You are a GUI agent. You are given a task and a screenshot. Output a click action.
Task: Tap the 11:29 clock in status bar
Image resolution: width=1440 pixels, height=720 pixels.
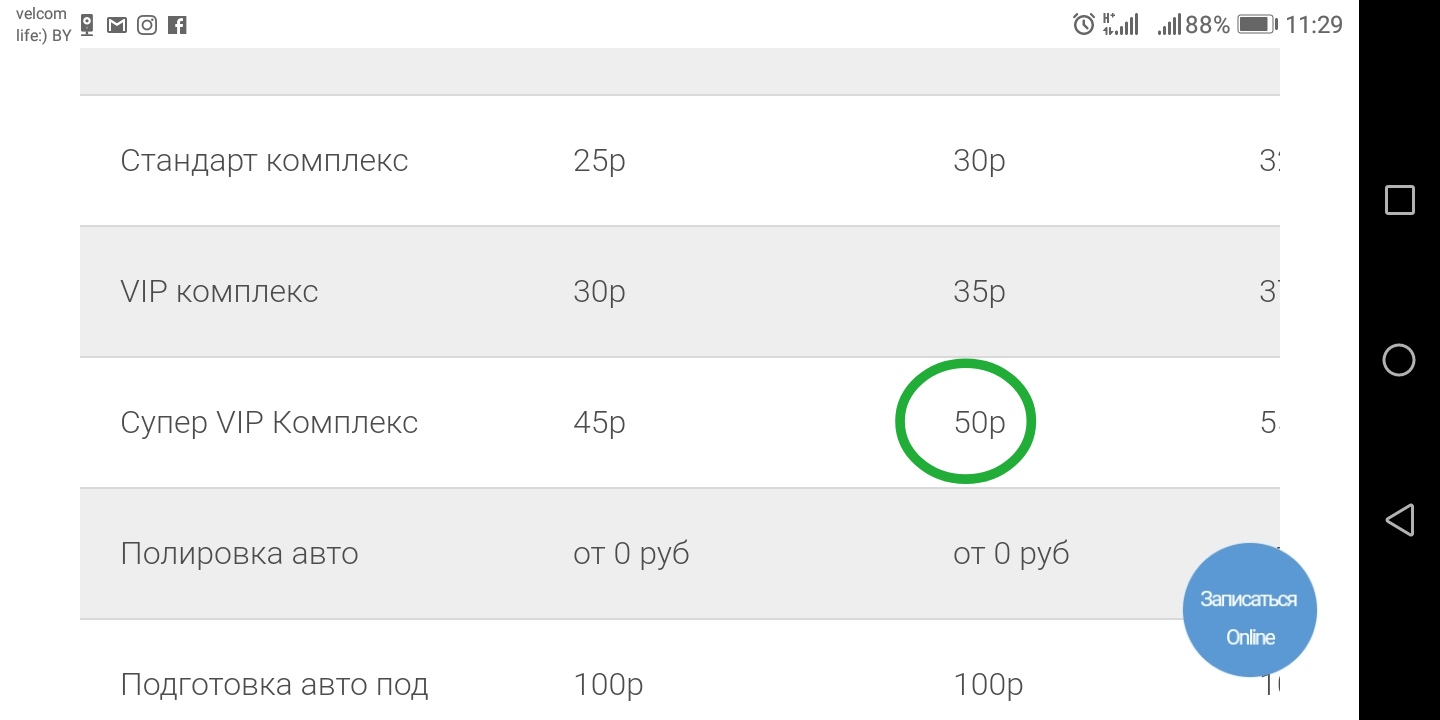(x=1313, y=25)
